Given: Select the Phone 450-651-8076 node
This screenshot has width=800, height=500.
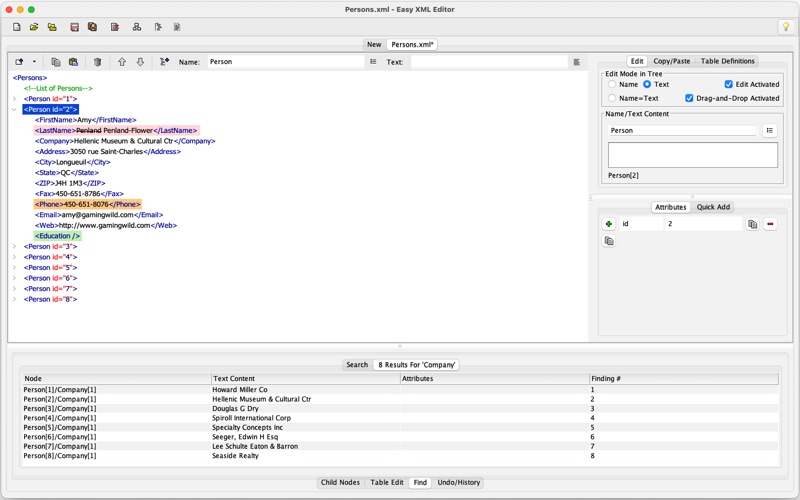Looking at the screenshot, I should (x=87, y=204).
